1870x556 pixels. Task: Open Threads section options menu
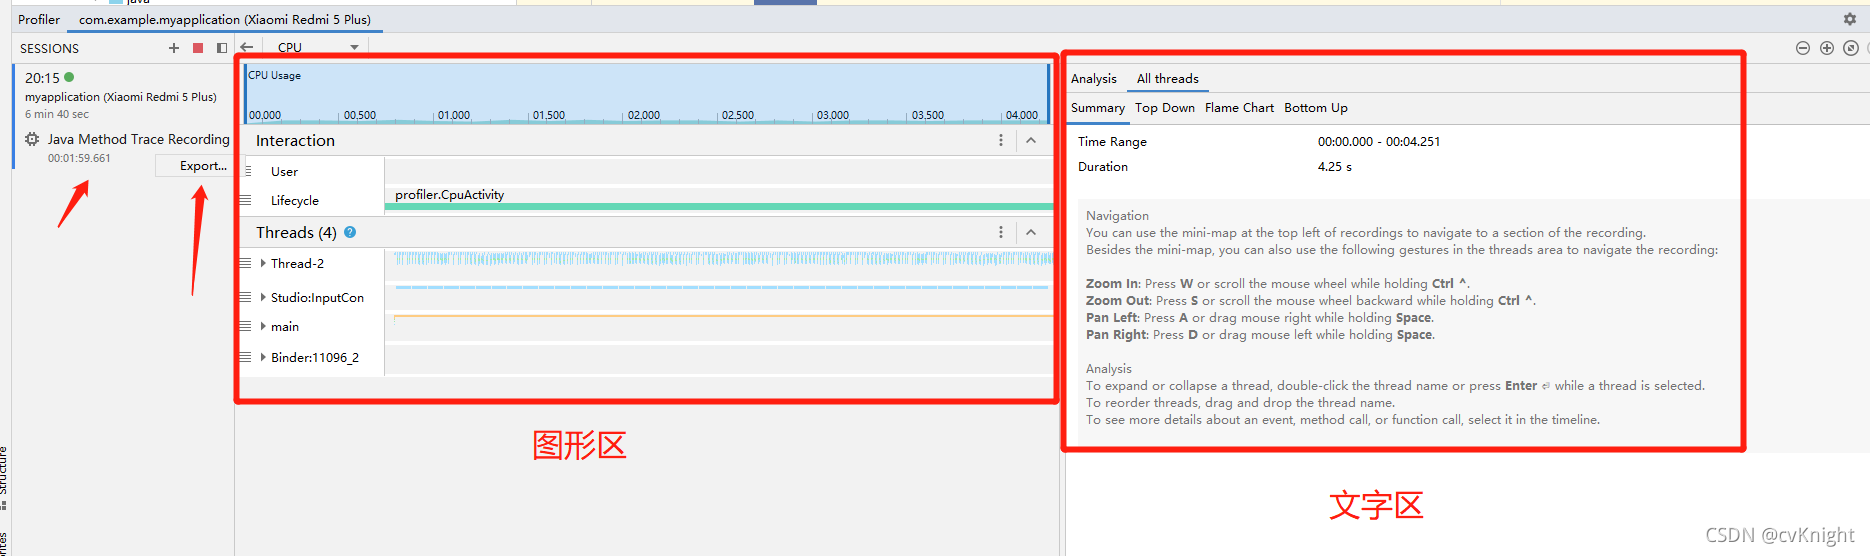tap(1000, 232)
